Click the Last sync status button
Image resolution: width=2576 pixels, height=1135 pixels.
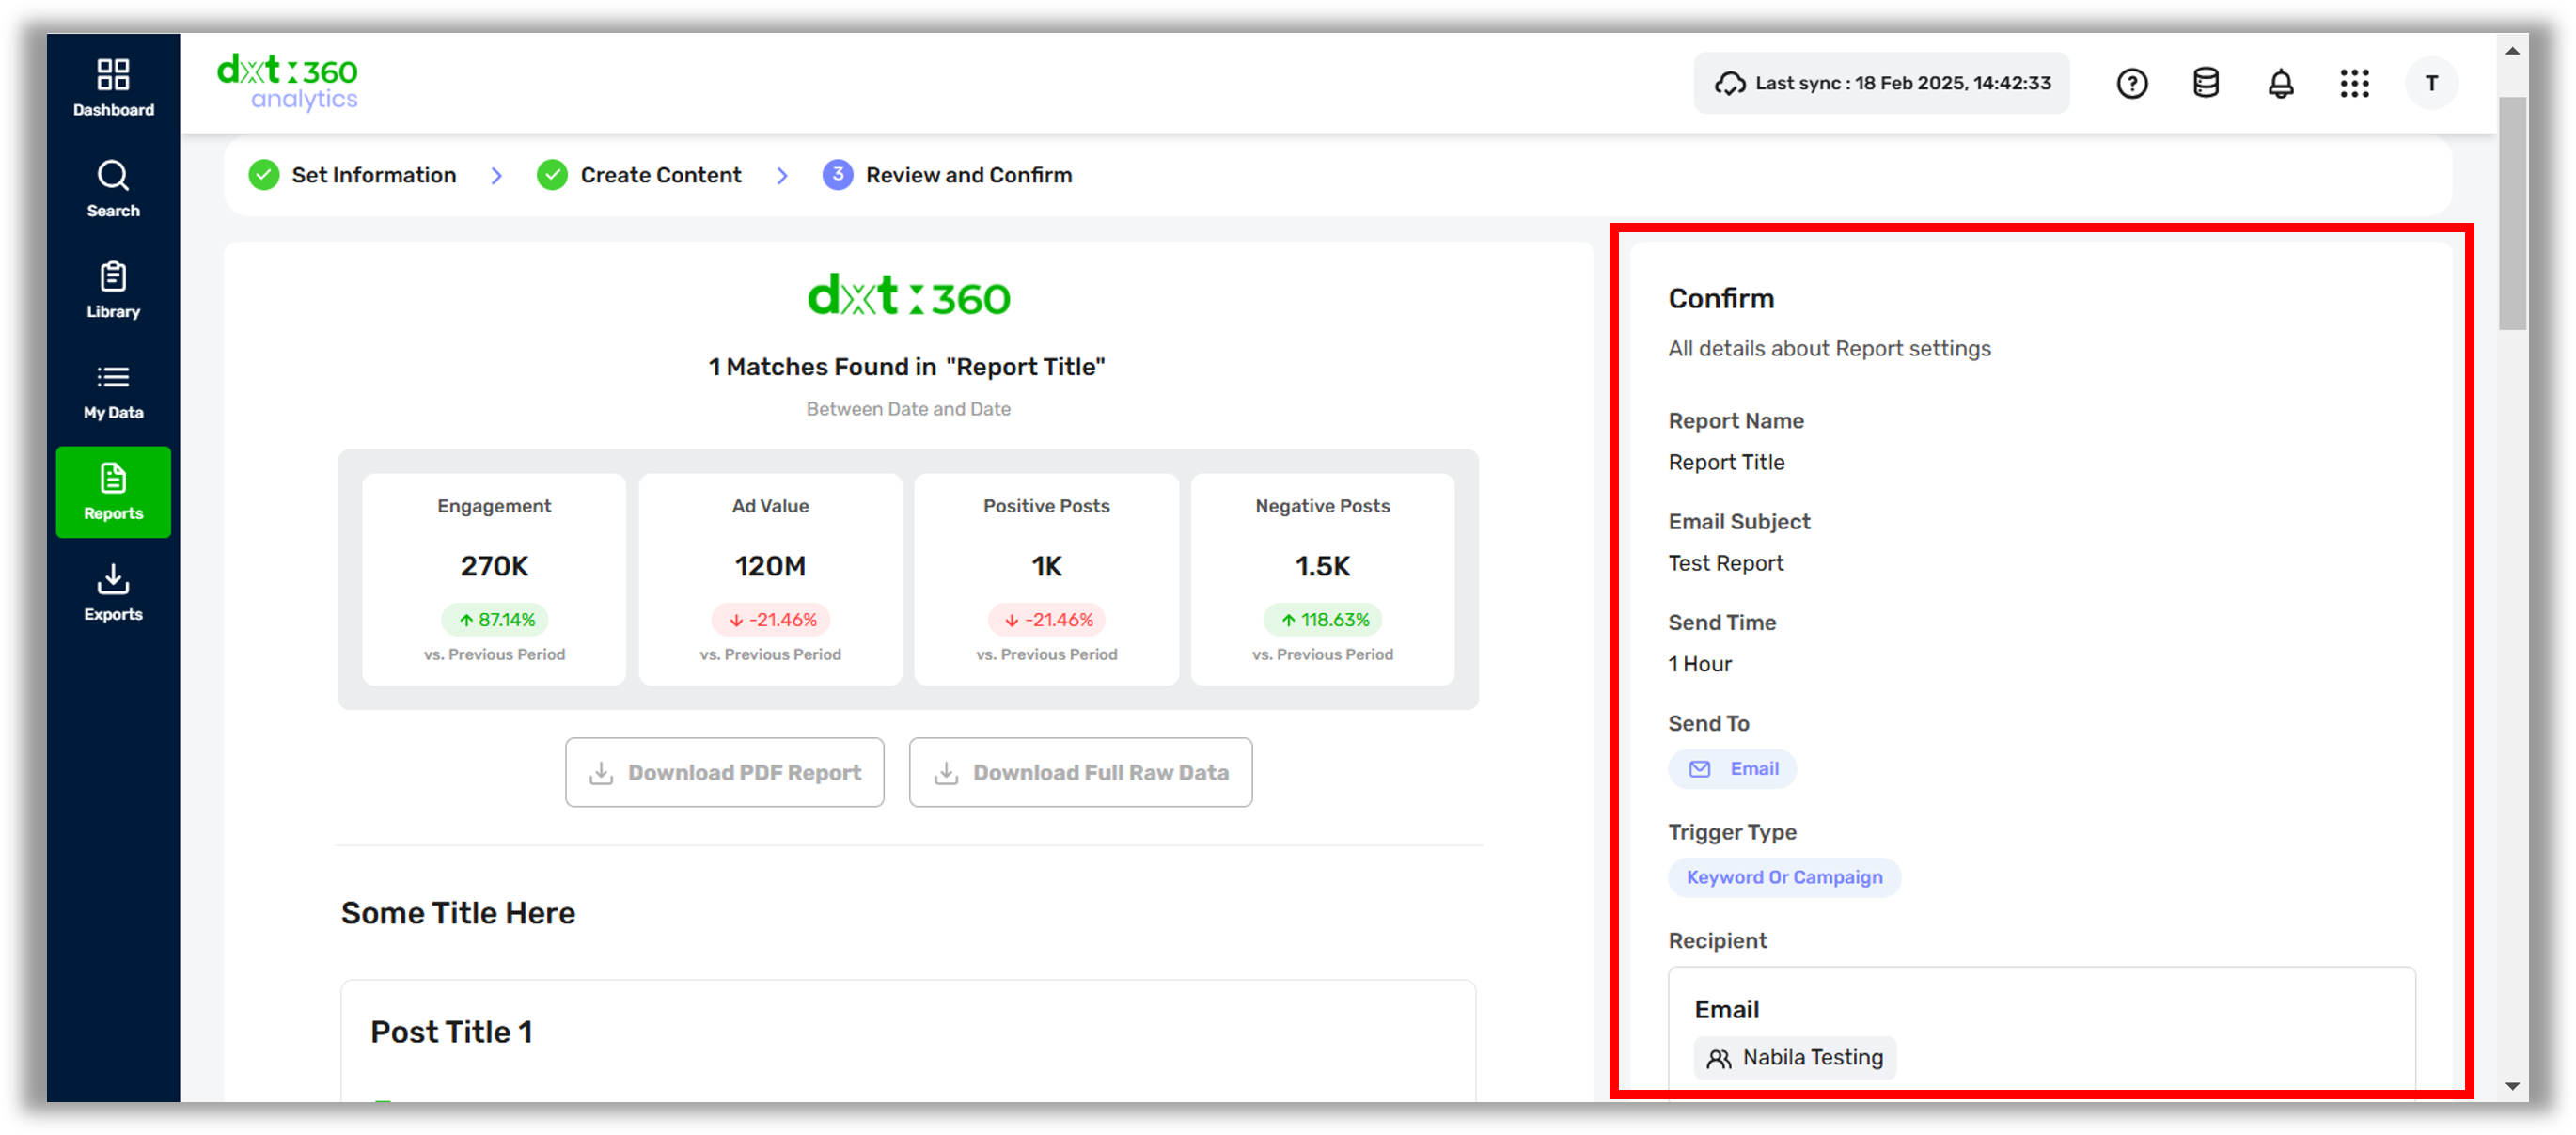tap(1881, 83)
